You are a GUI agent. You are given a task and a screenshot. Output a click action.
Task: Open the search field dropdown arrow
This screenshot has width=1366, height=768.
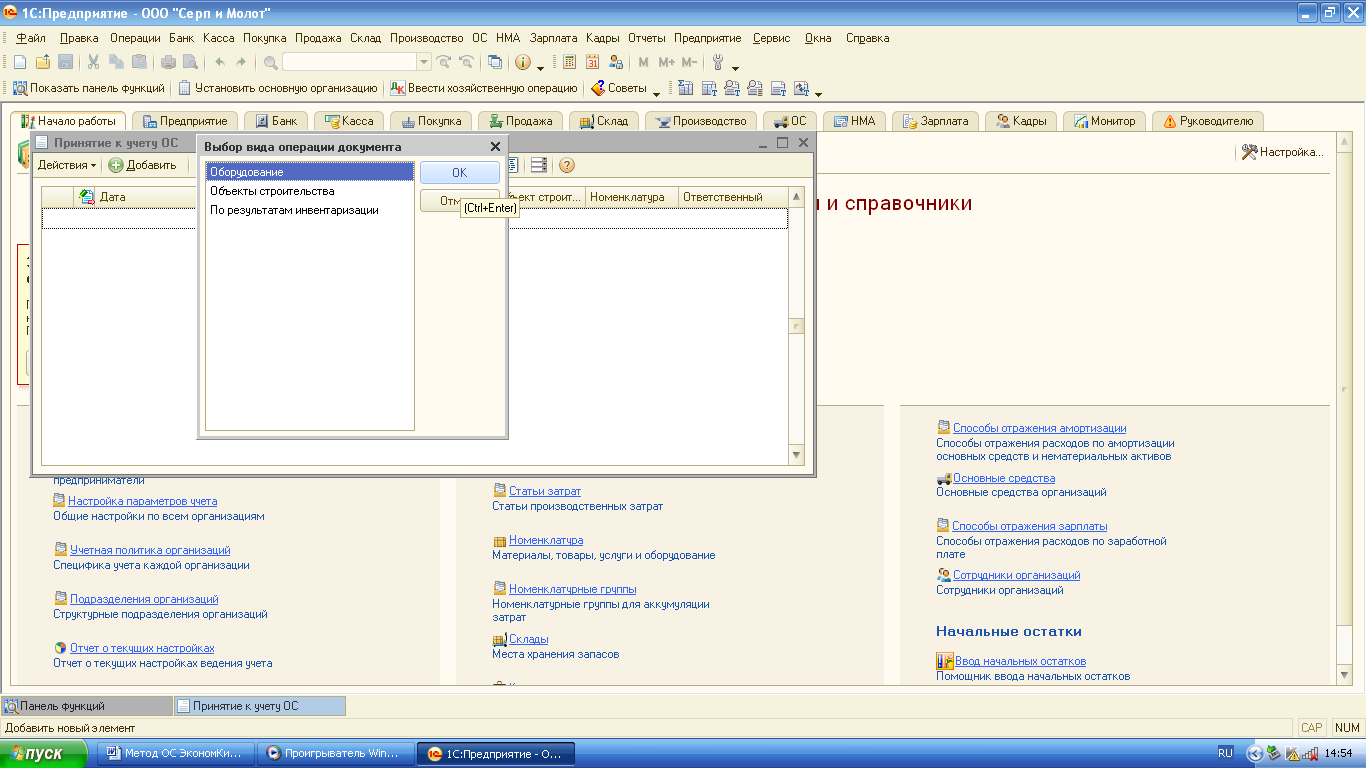(x=424, y=62)
